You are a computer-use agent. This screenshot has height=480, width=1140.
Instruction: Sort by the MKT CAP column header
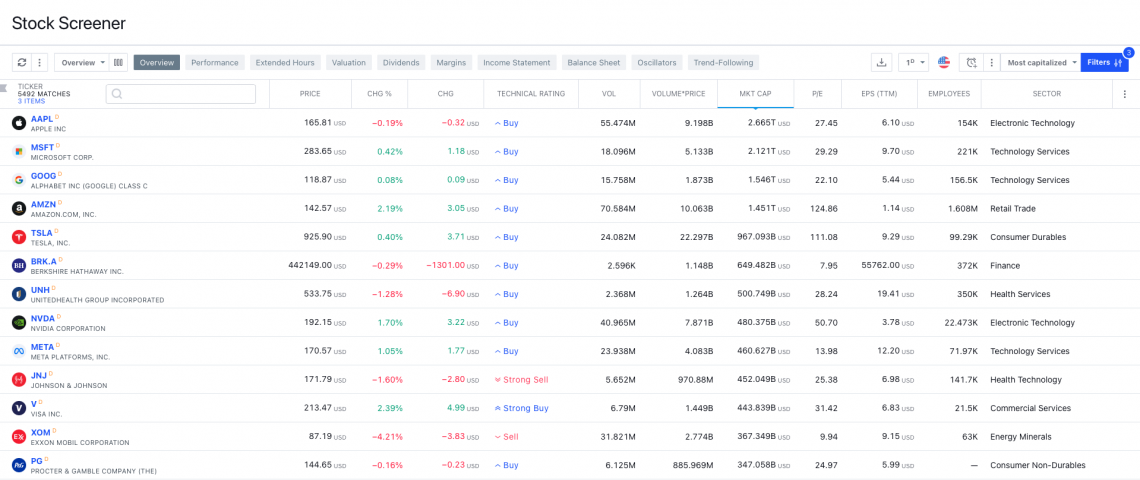755,94
